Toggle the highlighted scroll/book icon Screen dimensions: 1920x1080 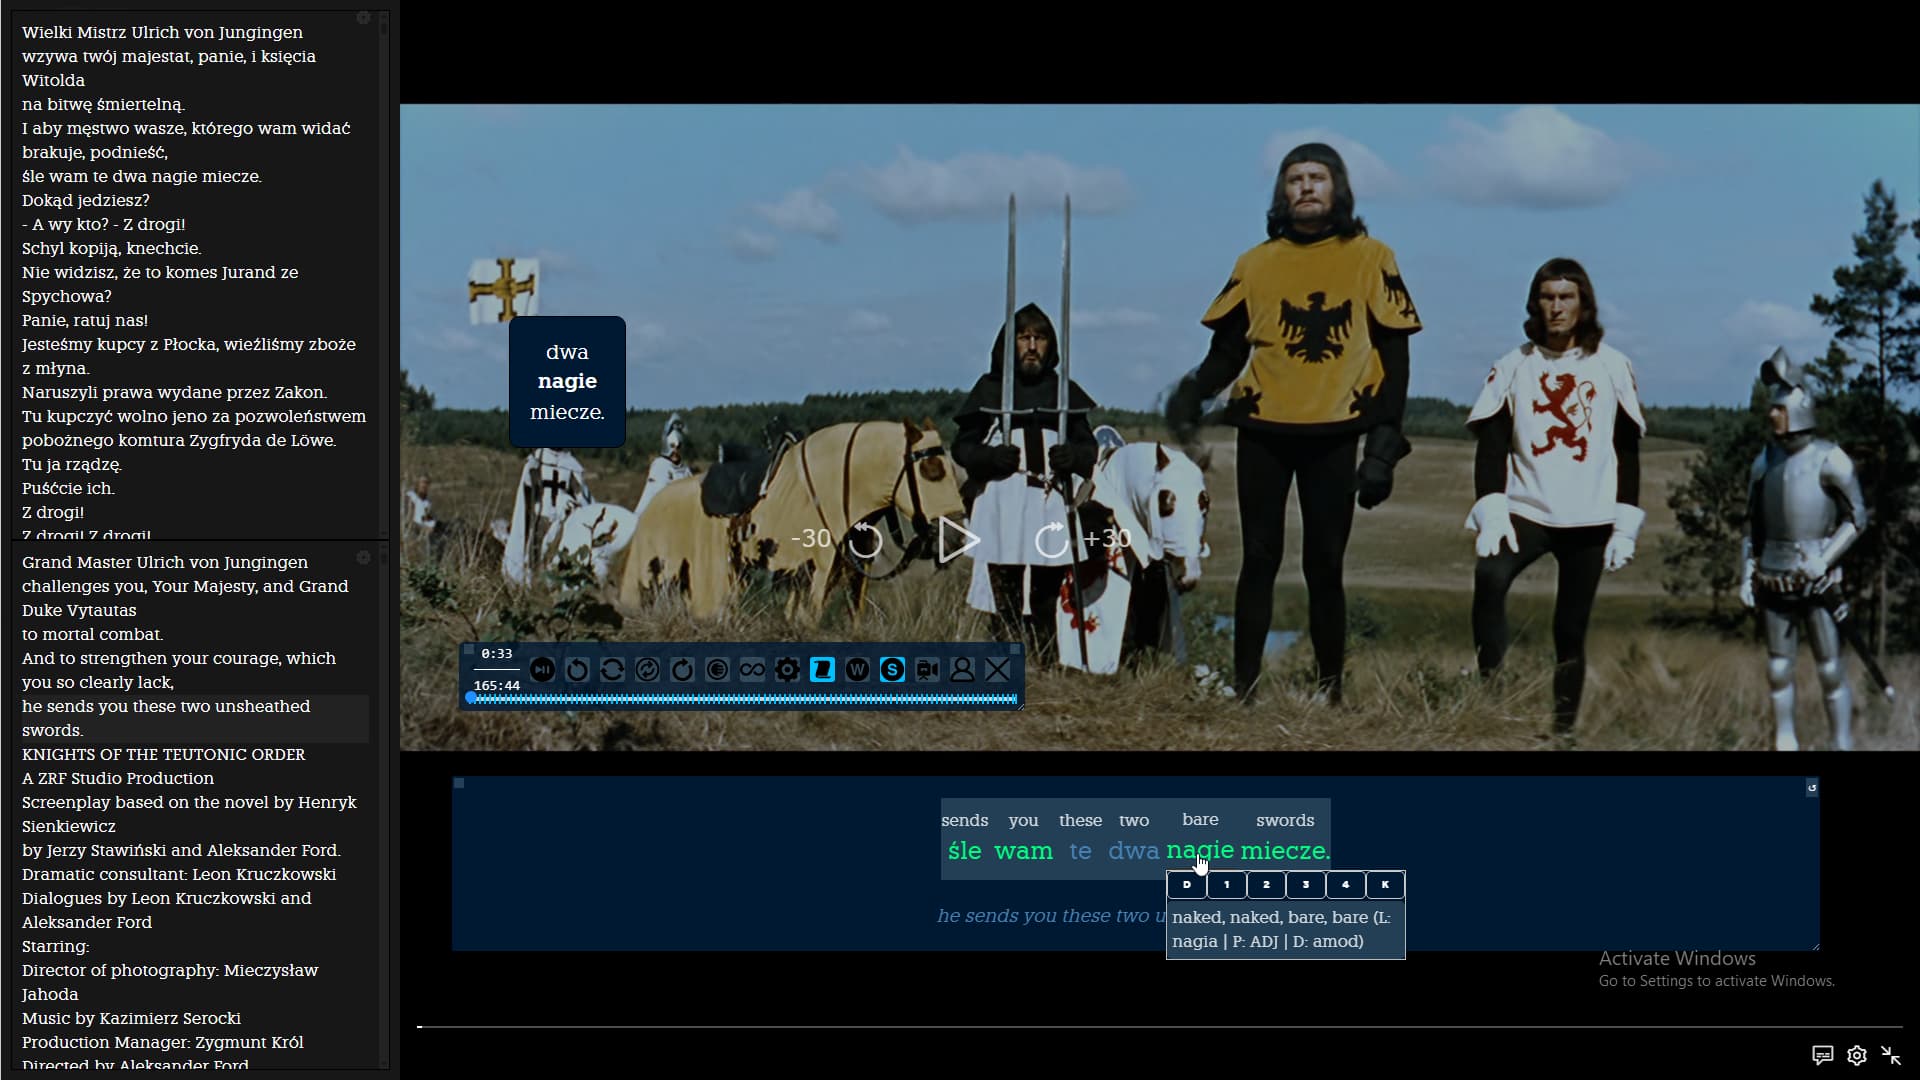822,670
